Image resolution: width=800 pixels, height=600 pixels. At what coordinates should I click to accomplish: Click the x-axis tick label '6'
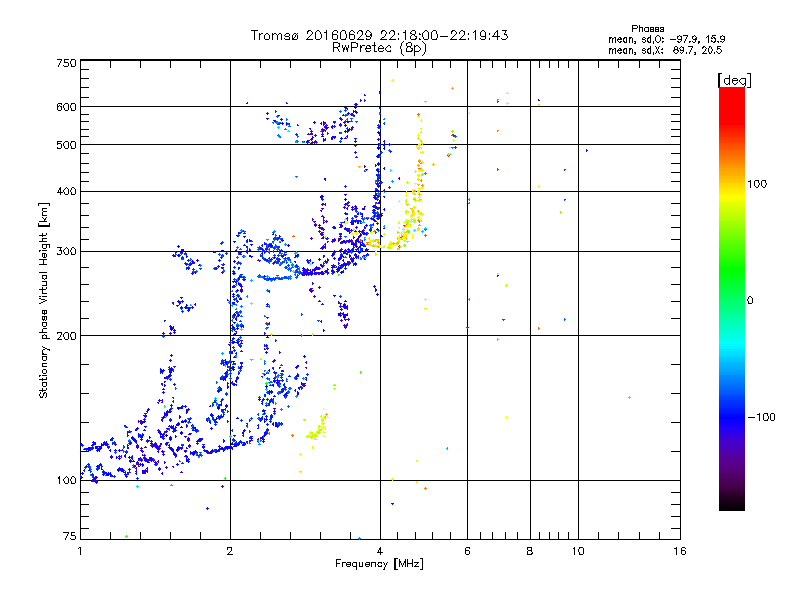(467, 551)
